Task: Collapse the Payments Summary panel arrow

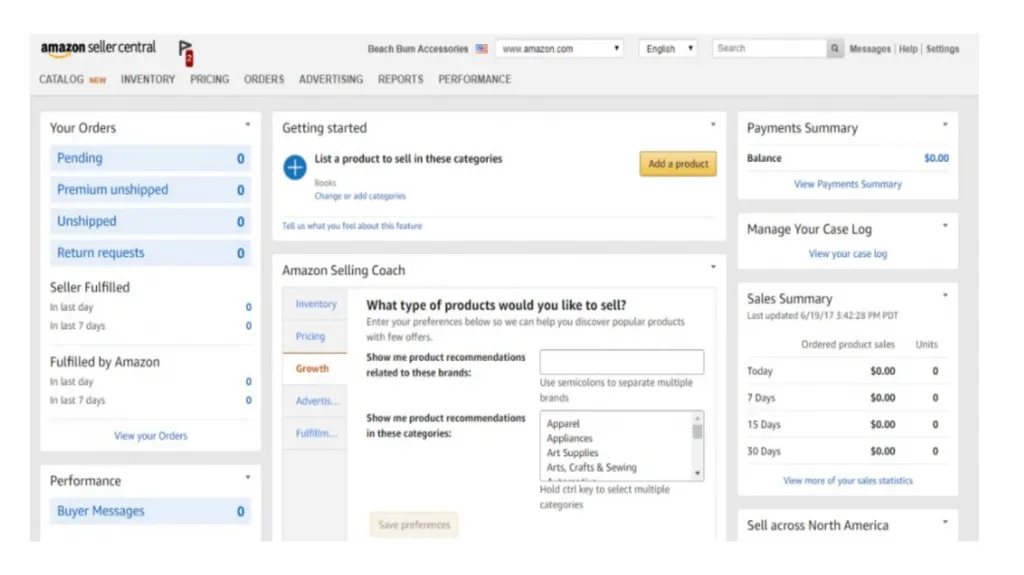Action: [945, 124]
